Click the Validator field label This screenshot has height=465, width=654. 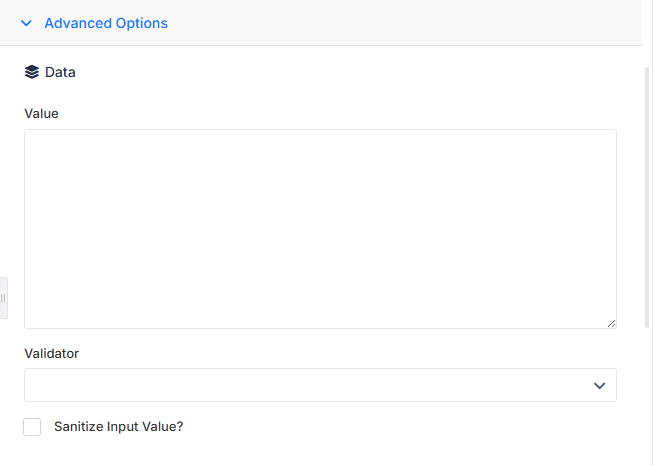(51, 353)
